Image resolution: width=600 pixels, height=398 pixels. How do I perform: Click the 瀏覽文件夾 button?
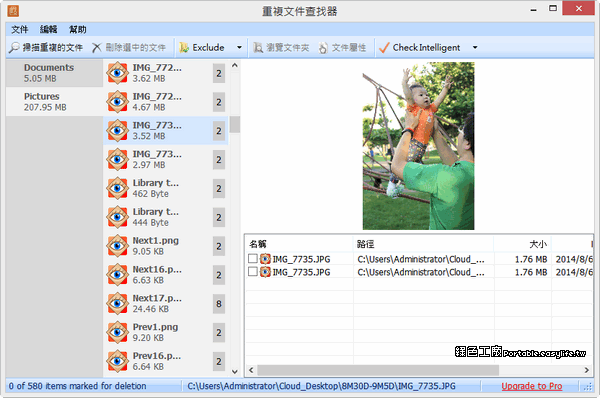[281, 47]
